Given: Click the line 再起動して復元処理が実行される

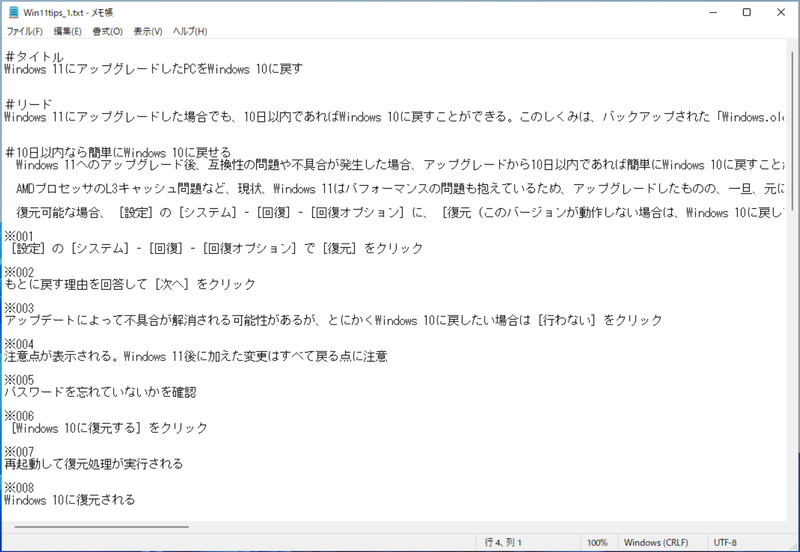Looking at the screenshot, I should click(x=94, y=464).
